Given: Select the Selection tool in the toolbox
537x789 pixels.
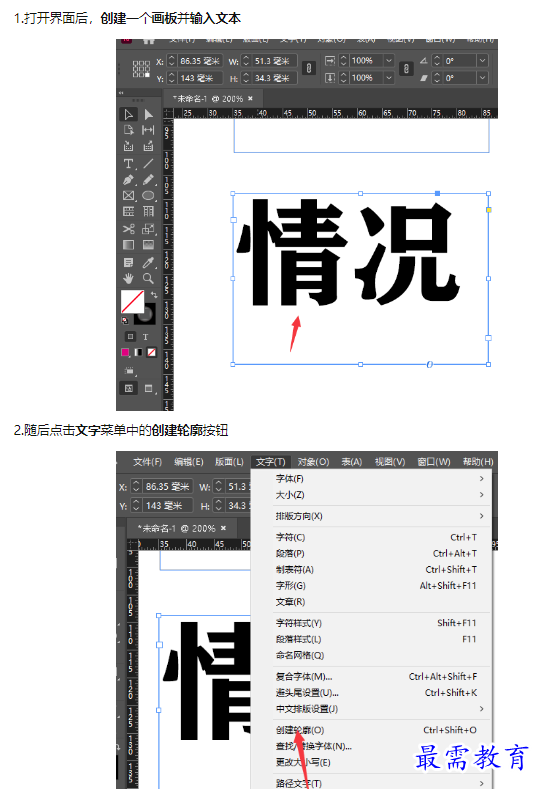Looking at the screenshot, I should [128, 115].
